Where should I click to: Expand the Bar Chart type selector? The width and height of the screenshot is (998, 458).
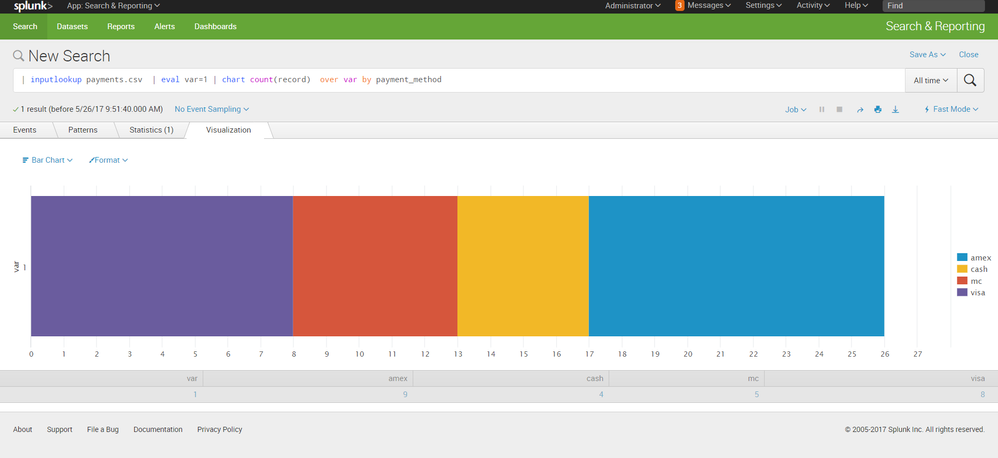coord(47,160)
